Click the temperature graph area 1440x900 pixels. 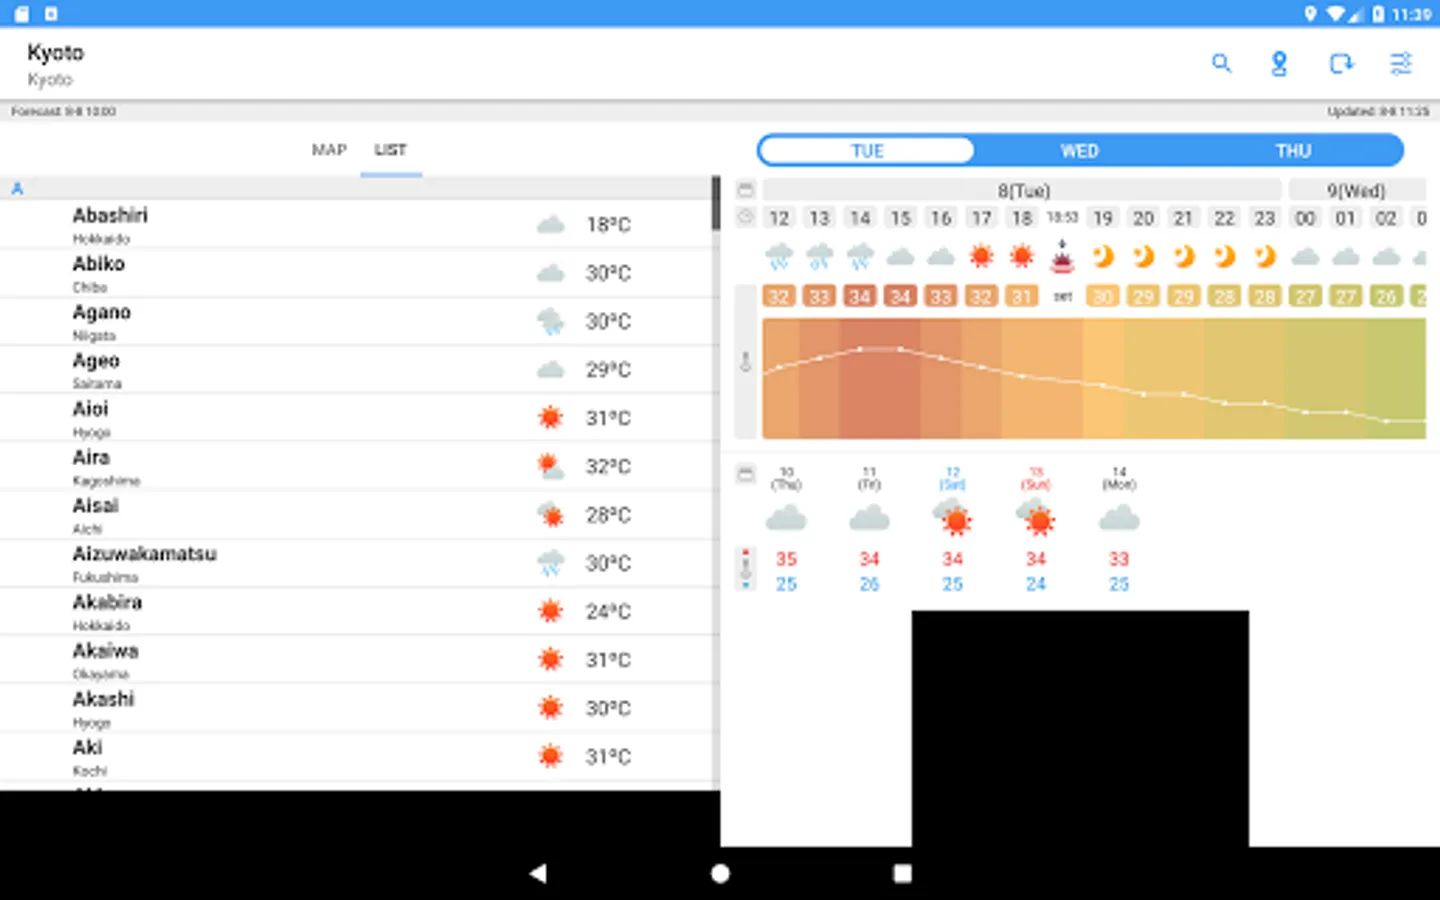[x=1094, y=378]
